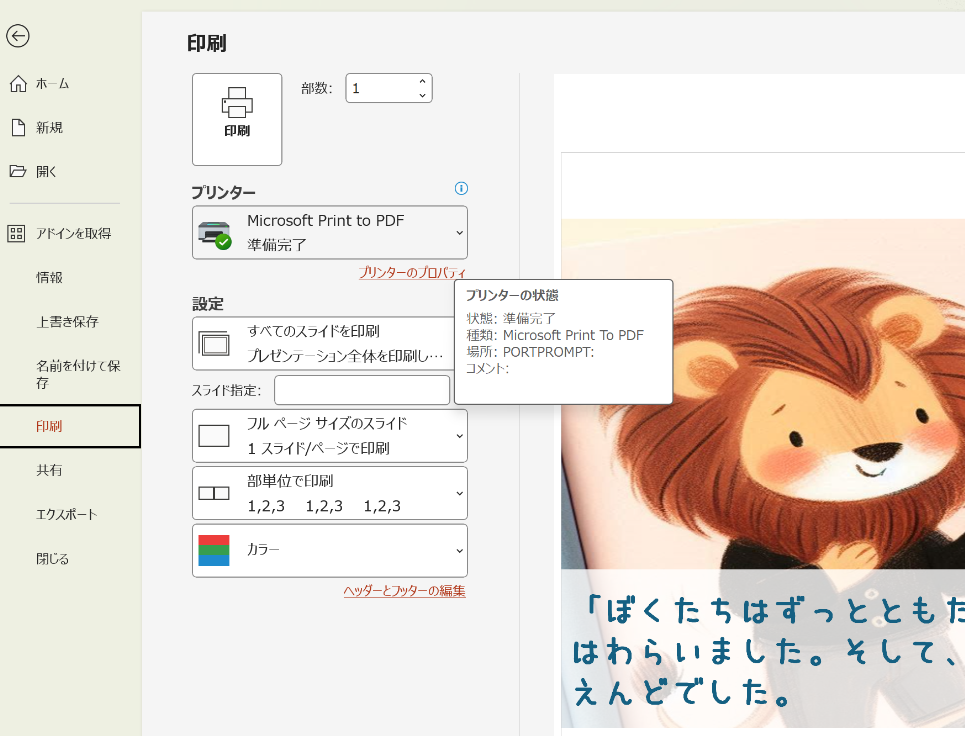This screenshot has width=965, height=736.
Task: Click the printer ready status icon
Action: pos(215,234)
